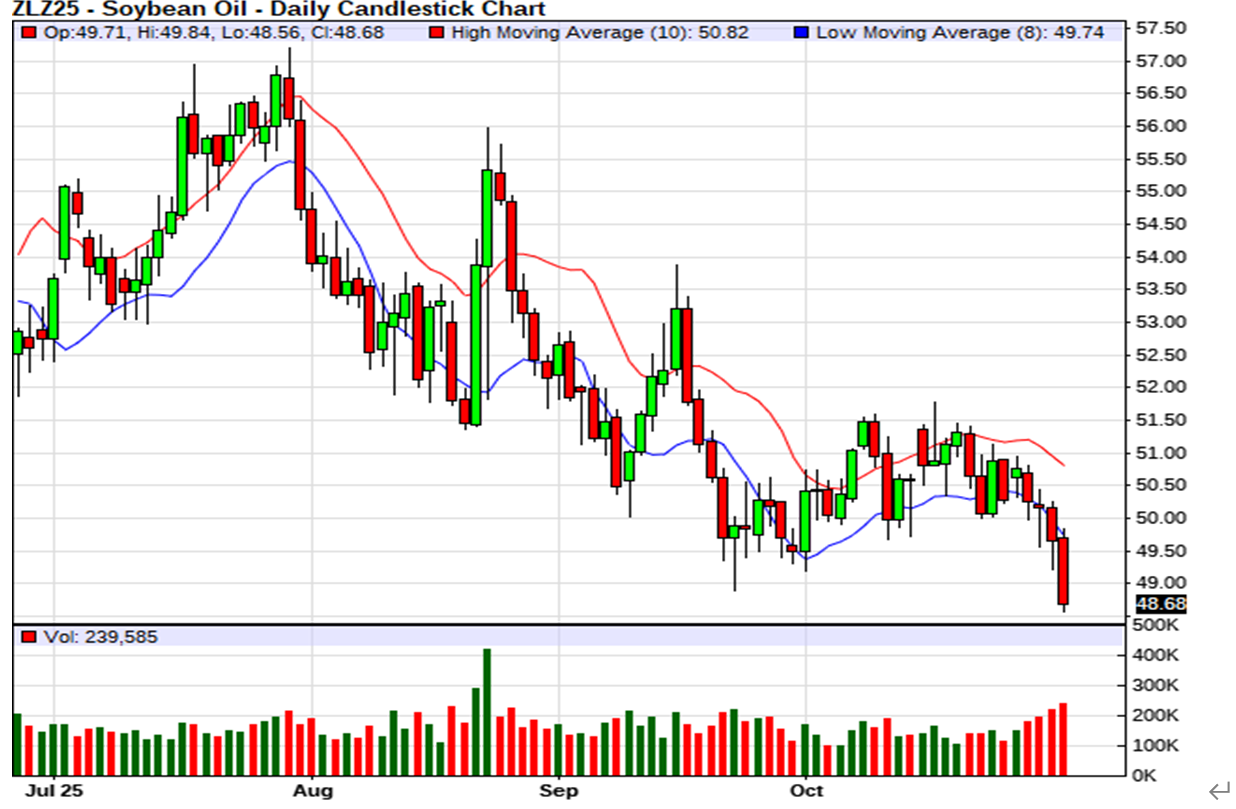The width and height of the screenshot is (1236, 809).
Task: Click the 57.50 price axis label
Action: pos(1161,28)
